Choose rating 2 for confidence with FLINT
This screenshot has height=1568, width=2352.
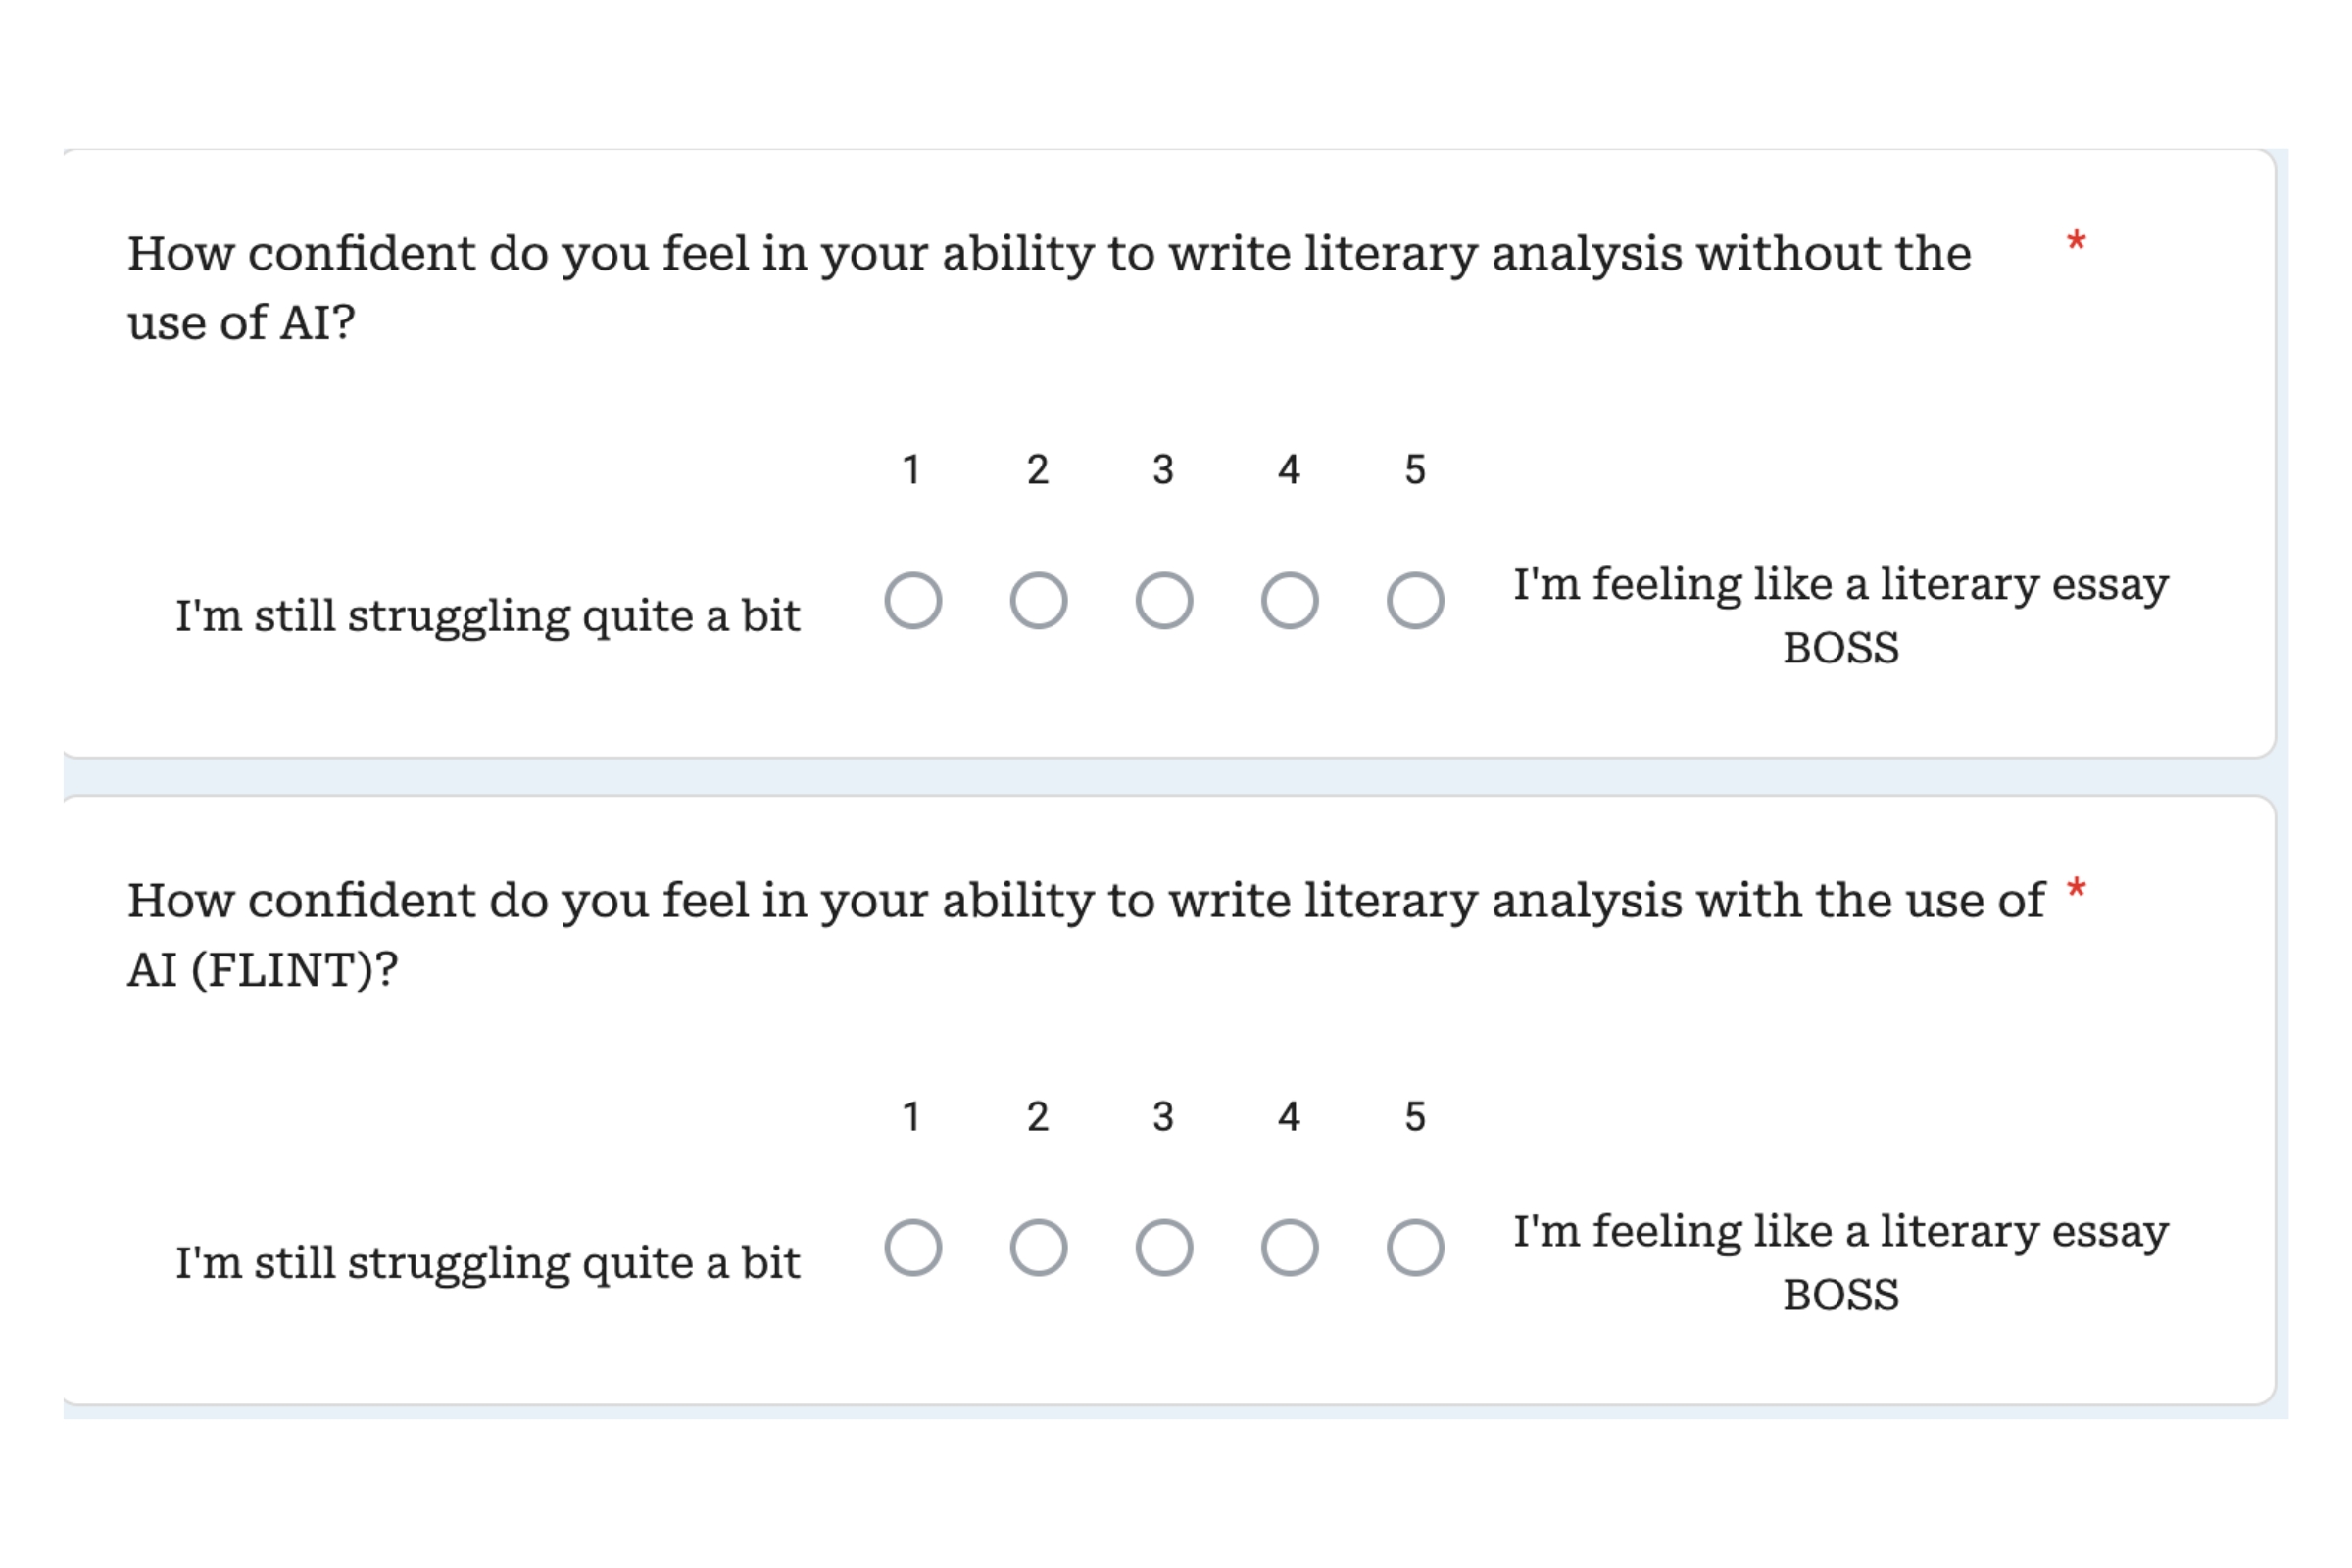click(1038, 1248)
